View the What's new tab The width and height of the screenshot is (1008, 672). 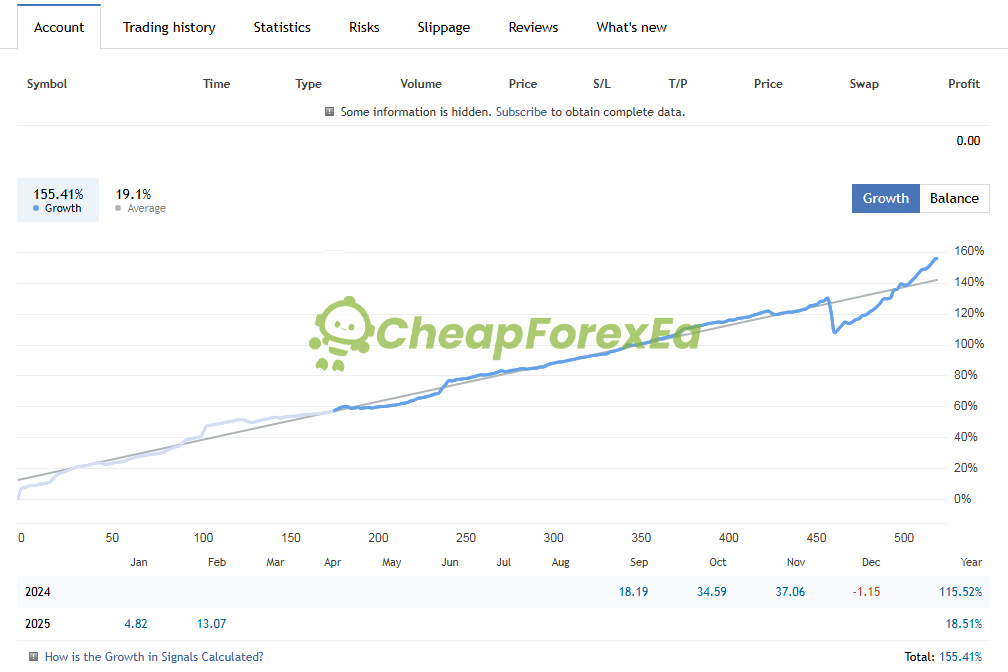(631, 27)
